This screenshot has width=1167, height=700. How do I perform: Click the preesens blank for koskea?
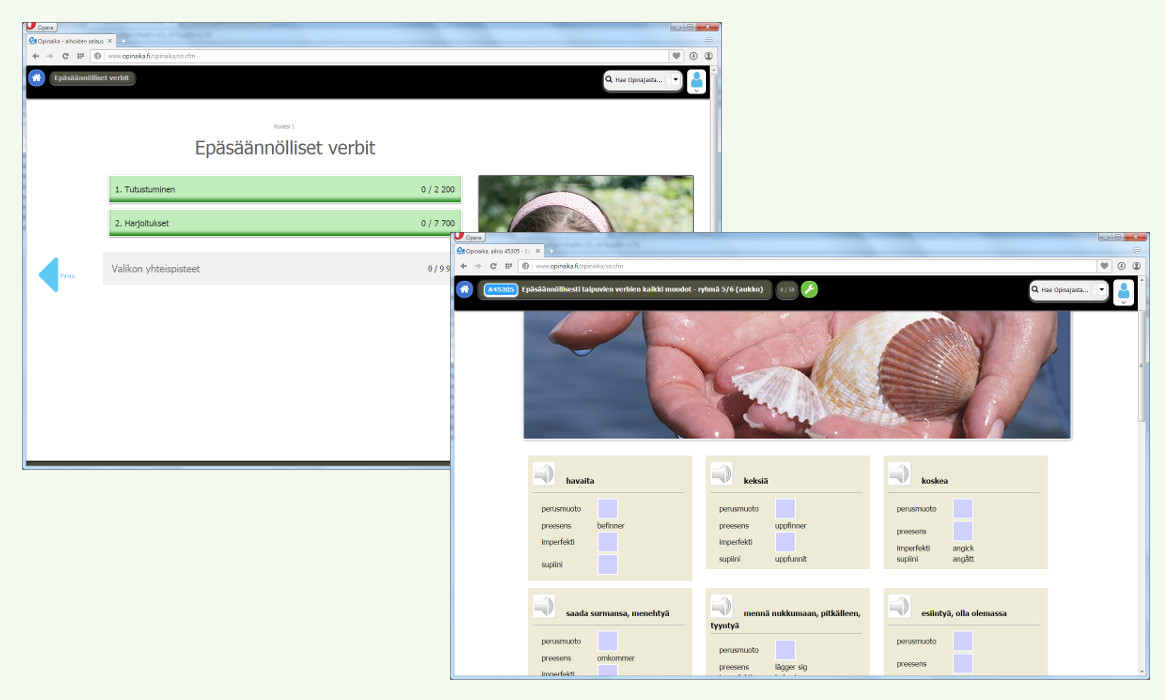[963, 531]
